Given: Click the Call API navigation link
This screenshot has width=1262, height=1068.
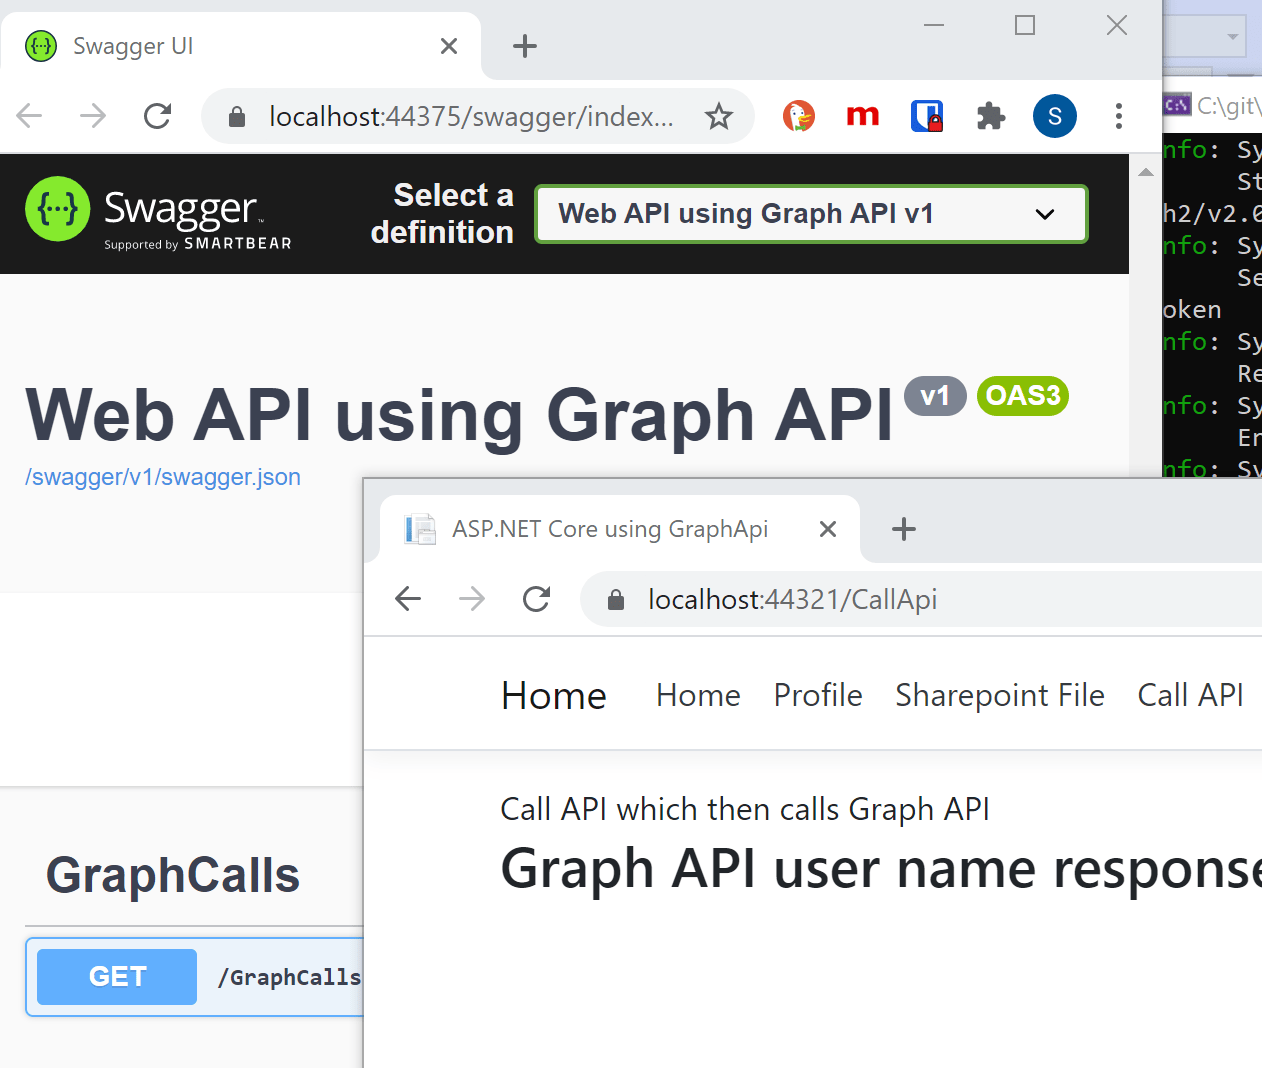Looking at the screenshot, I should click(x=1189, y=695).
